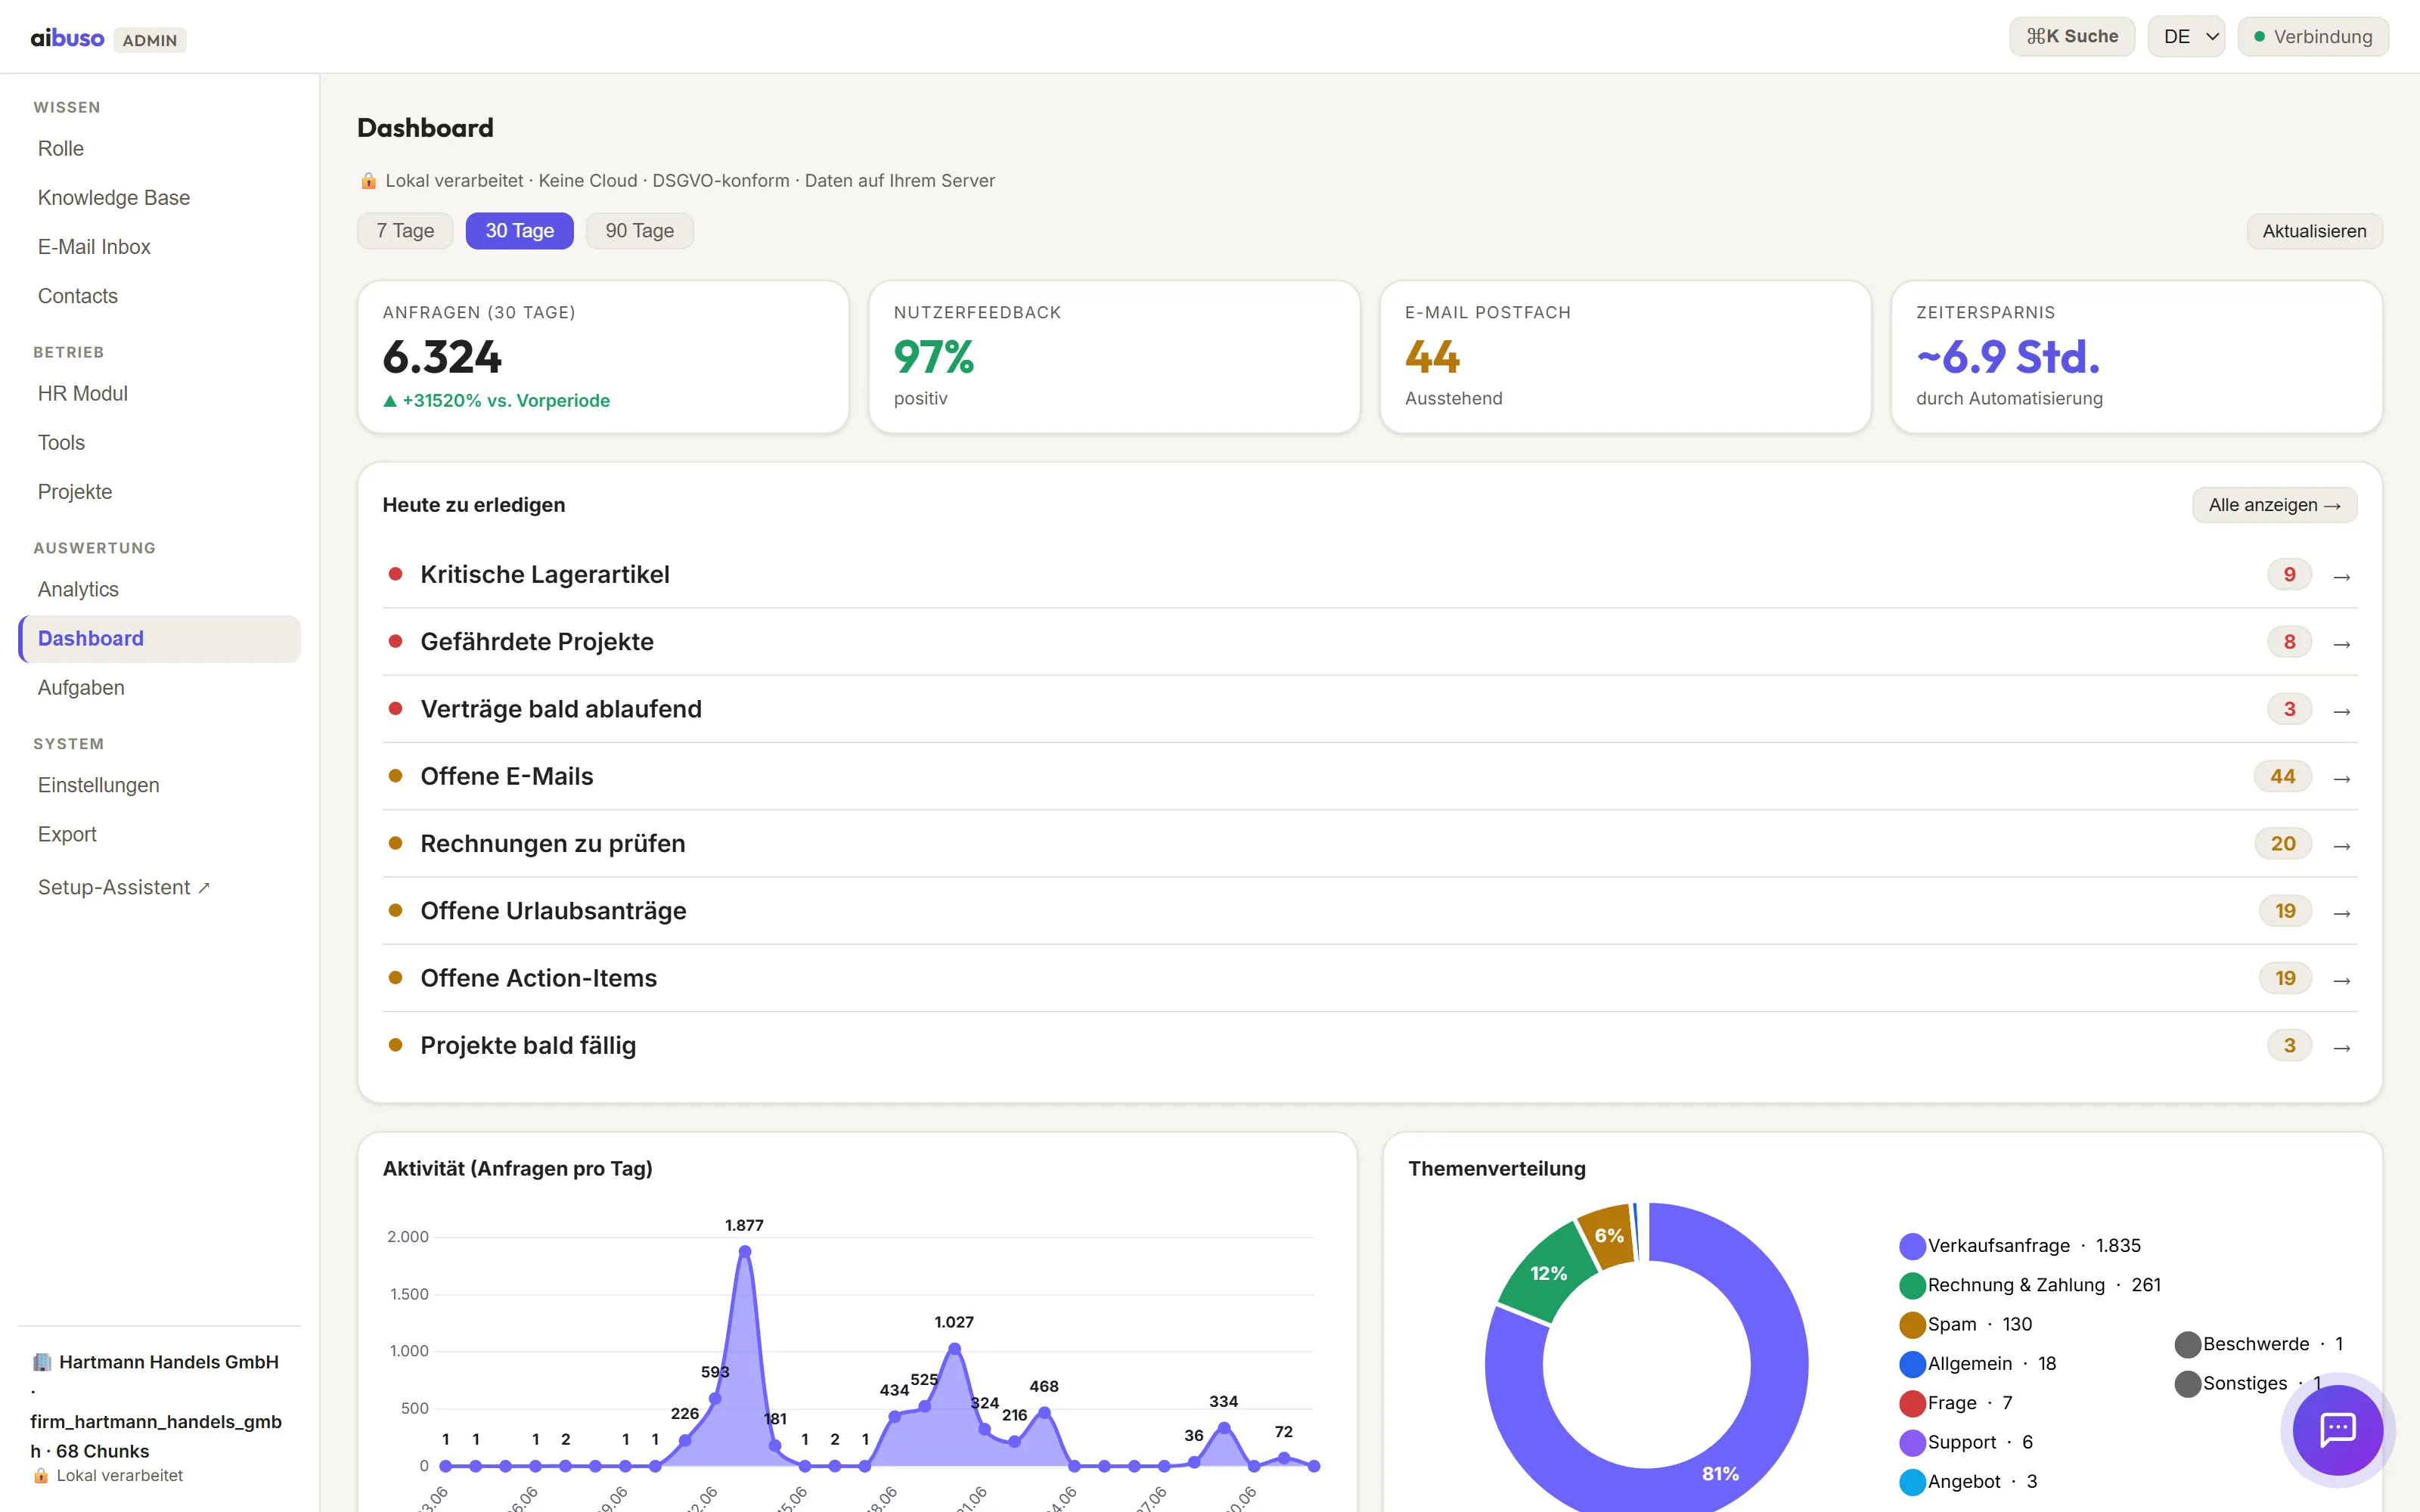Select the 90 Tage range
Image resolution: width=2420 pixels, height=1512 pixels.
(639, 231)
